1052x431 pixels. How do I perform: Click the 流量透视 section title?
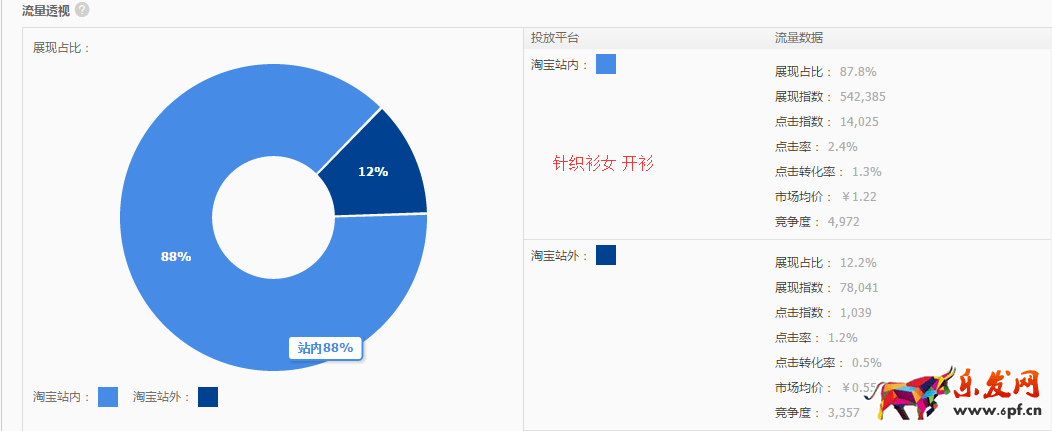coord(46,10)
